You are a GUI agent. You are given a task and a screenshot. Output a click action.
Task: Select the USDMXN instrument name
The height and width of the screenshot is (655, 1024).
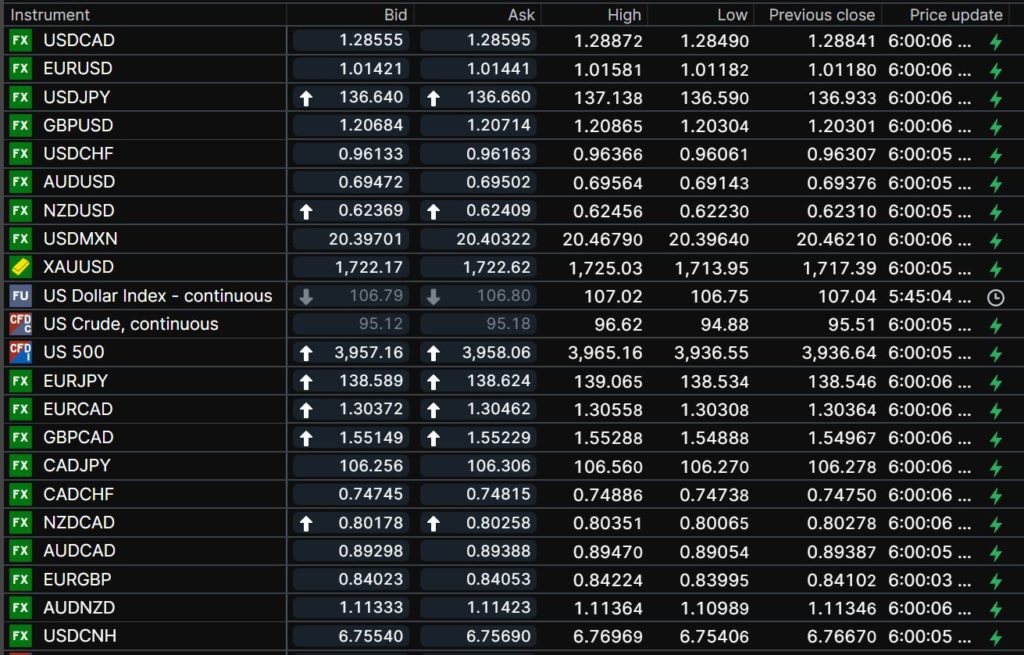79,239
